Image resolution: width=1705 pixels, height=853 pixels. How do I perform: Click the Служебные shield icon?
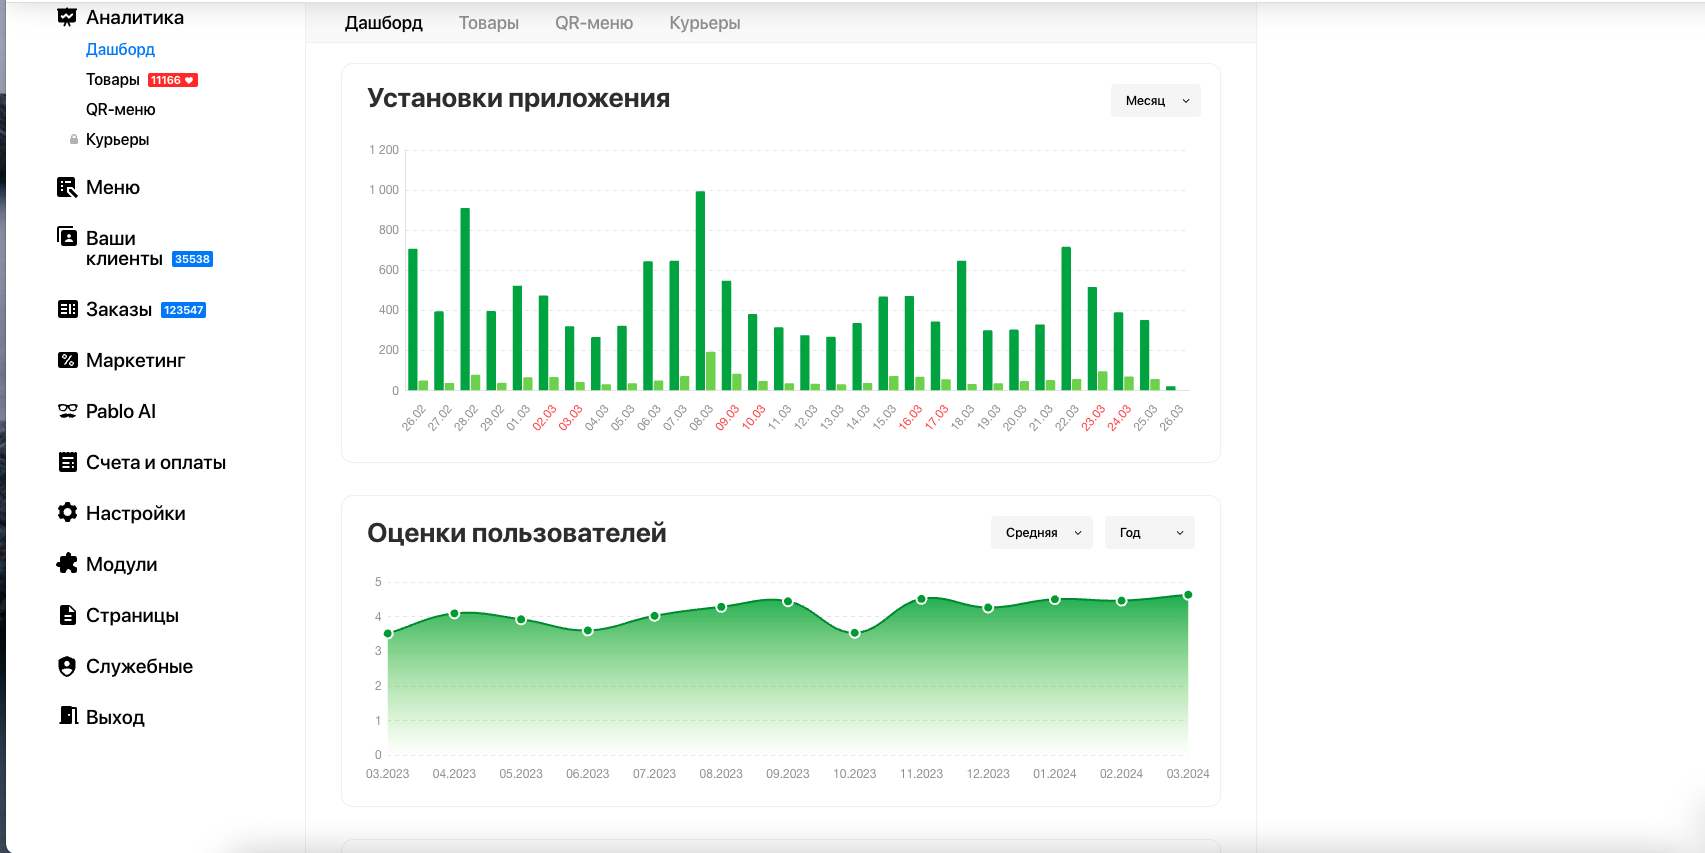[x=67, y=666]
